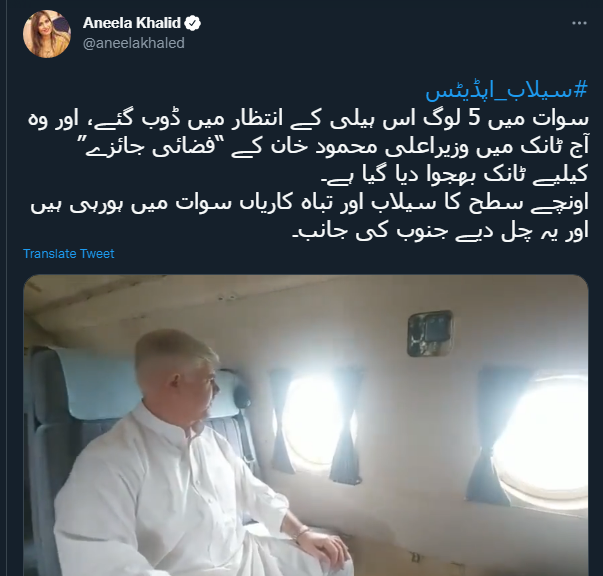This screenshot has width=603, height=576.
Task: Open Aneela Khalid's profile picture
Action: [x=47, y=34]
